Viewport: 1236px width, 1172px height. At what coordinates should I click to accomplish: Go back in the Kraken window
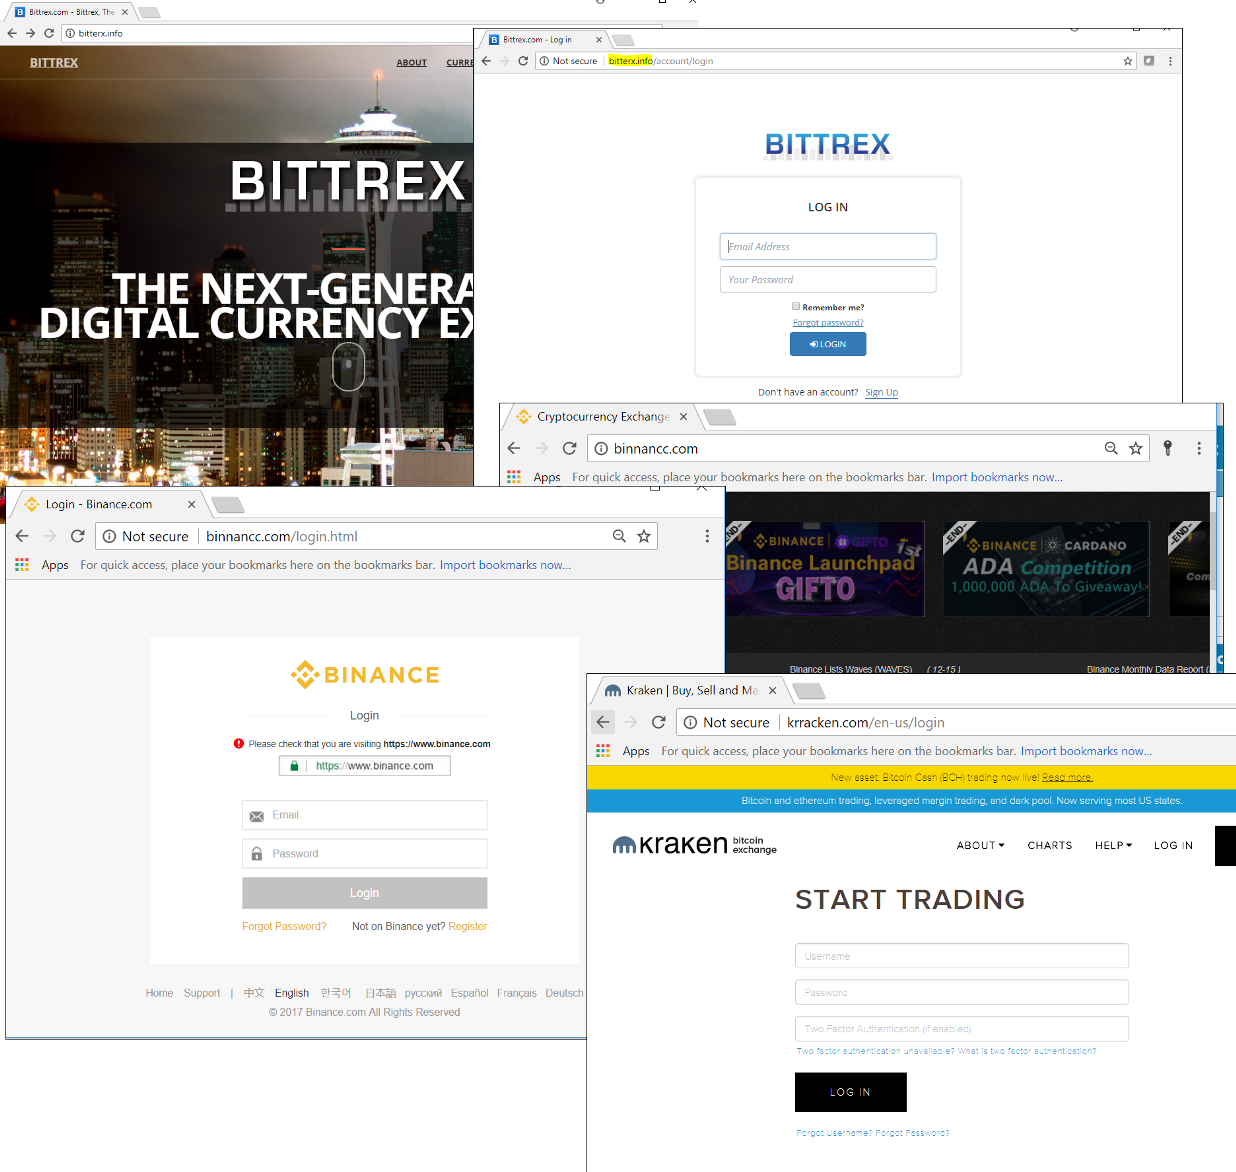[x=603, y=722]
